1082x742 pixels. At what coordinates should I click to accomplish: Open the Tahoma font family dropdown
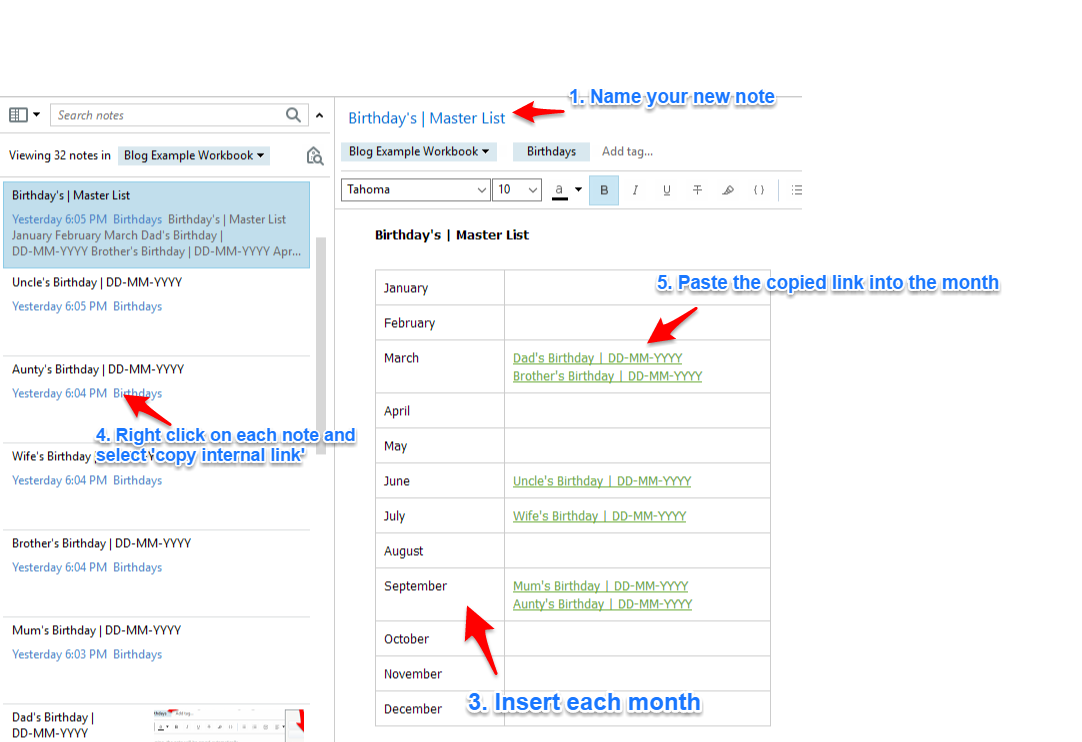[415, 190]
